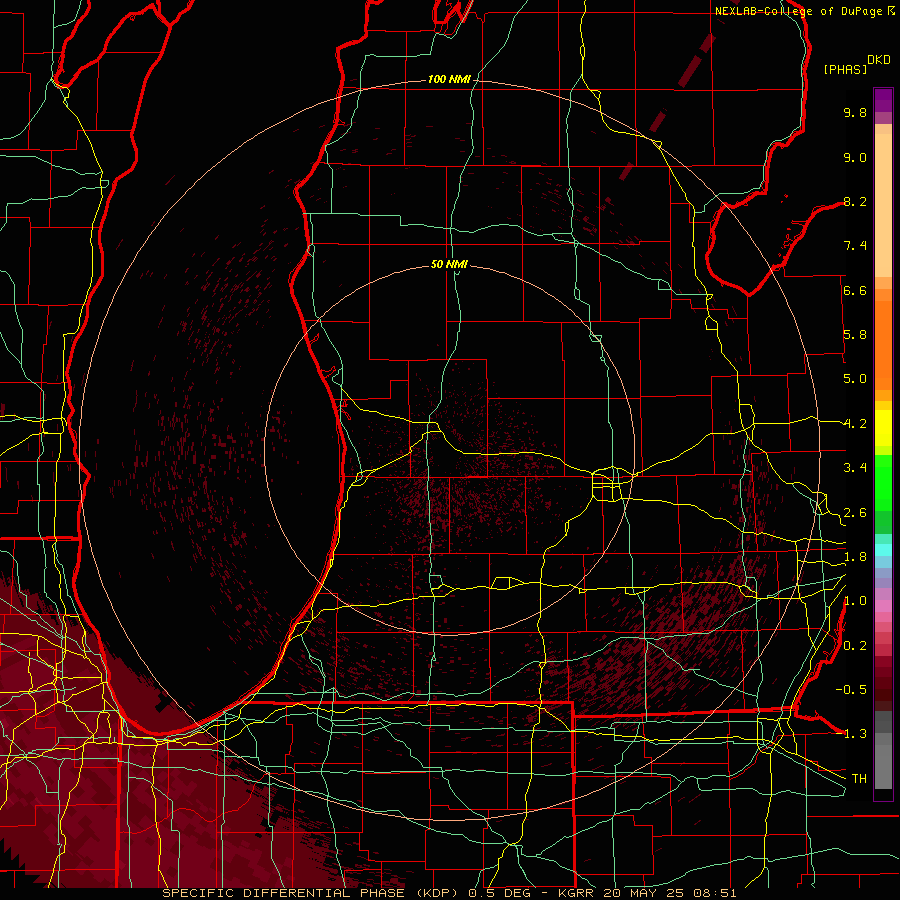
Task: Click the 6.6 value on the color scale
Action: pyautogui.click(x=855, y=290)
